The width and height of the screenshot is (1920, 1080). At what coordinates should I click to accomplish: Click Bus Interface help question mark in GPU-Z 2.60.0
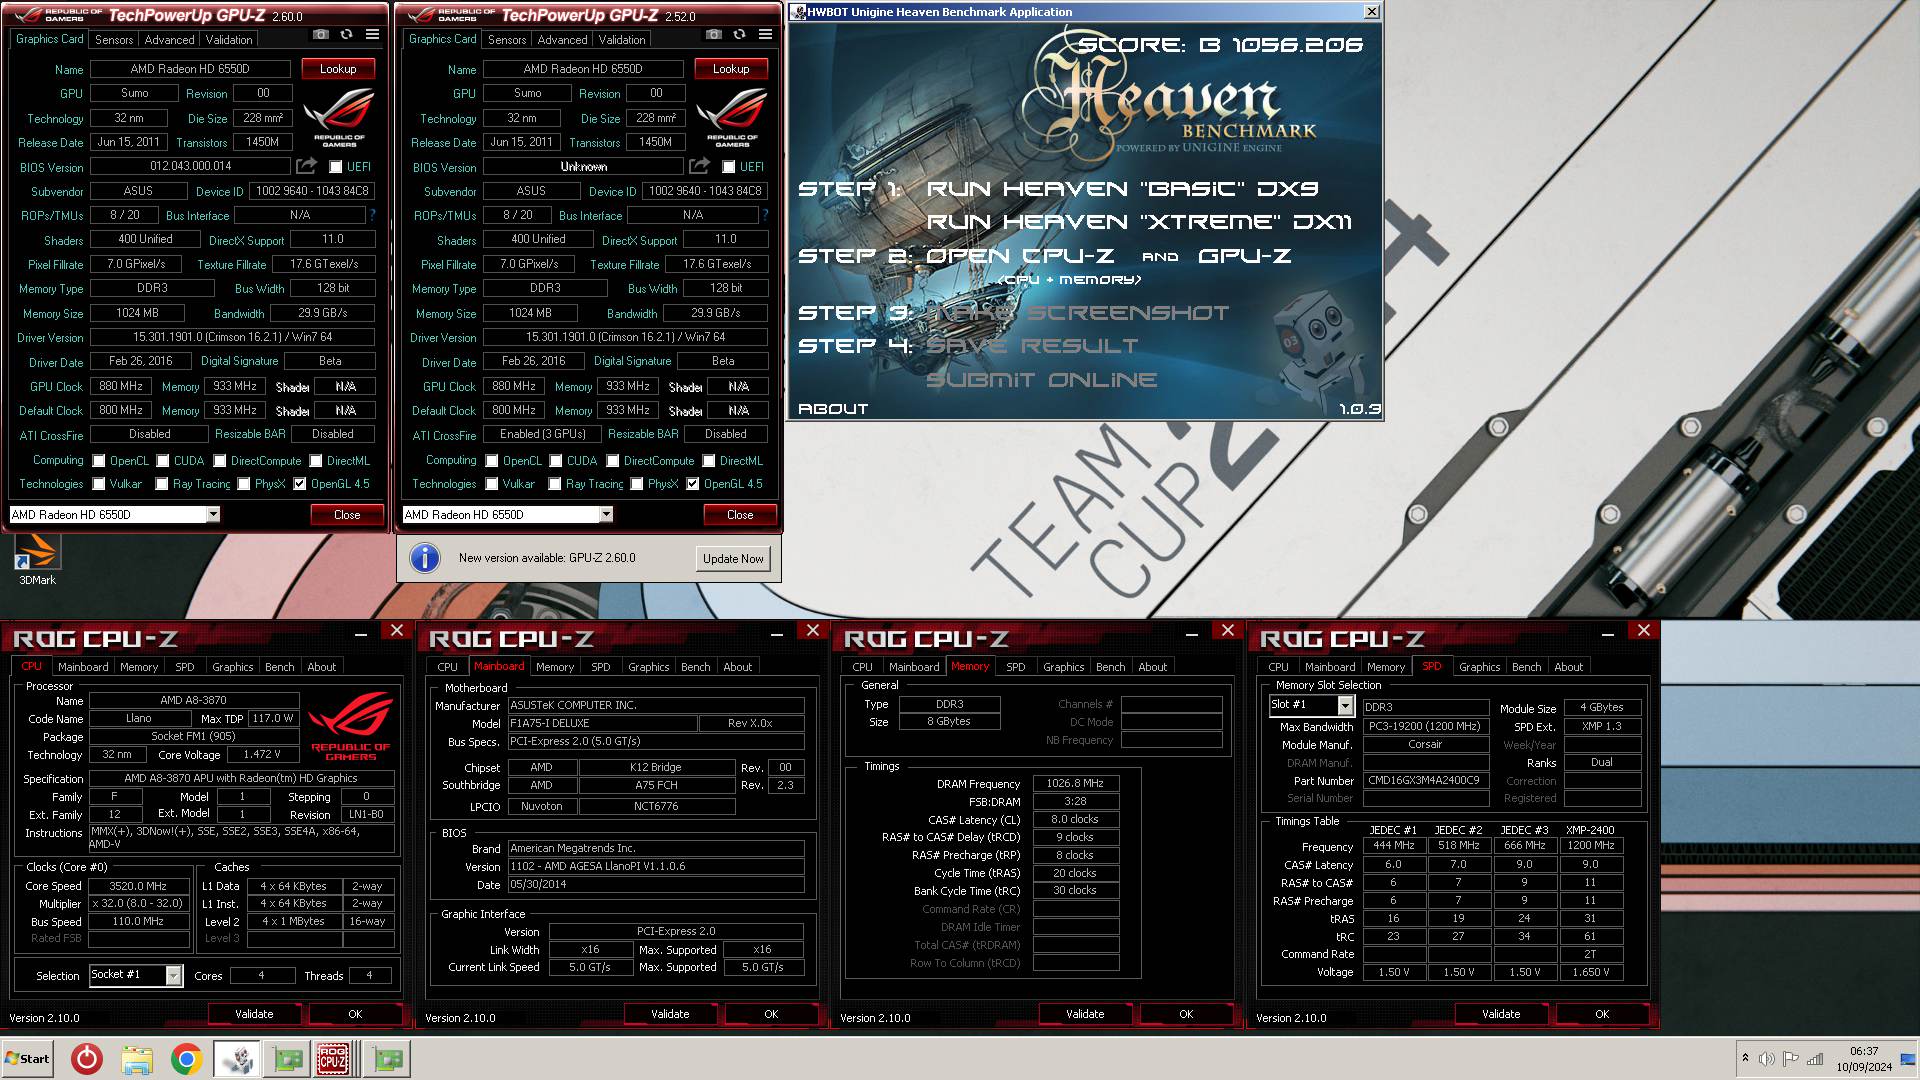pos(372,215)
